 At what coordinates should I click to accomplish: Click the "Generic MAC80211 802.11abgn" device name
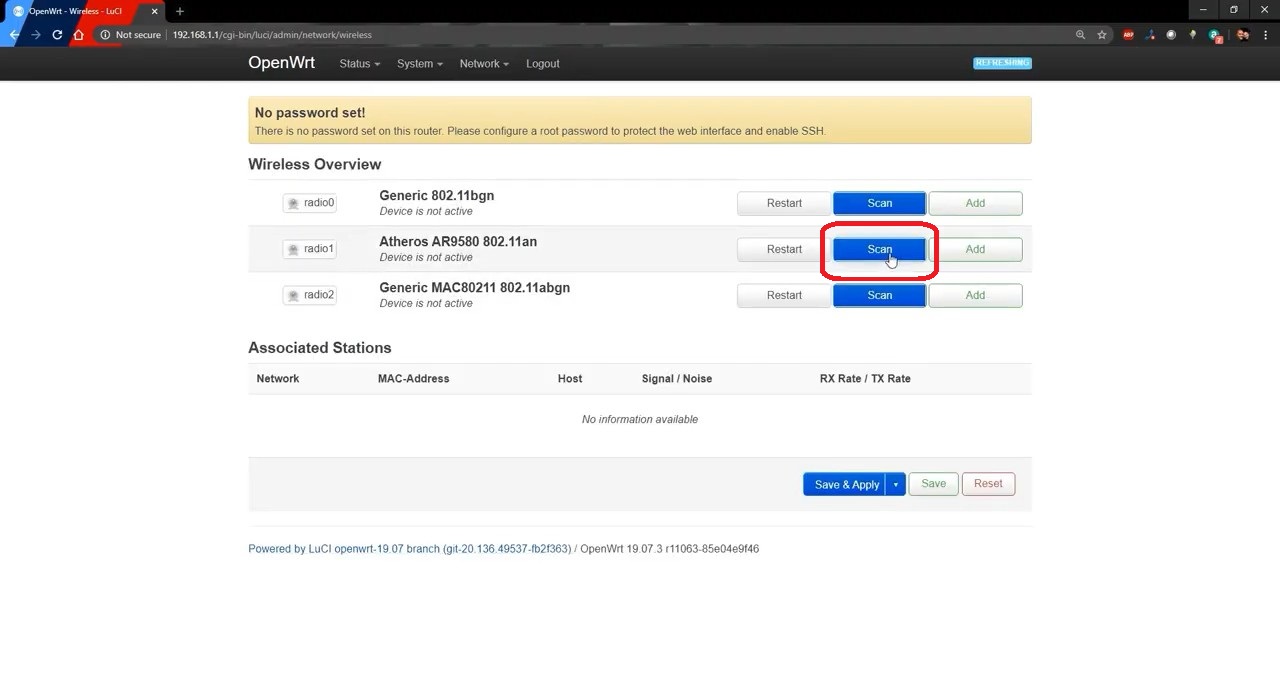[x=474, y=288]
